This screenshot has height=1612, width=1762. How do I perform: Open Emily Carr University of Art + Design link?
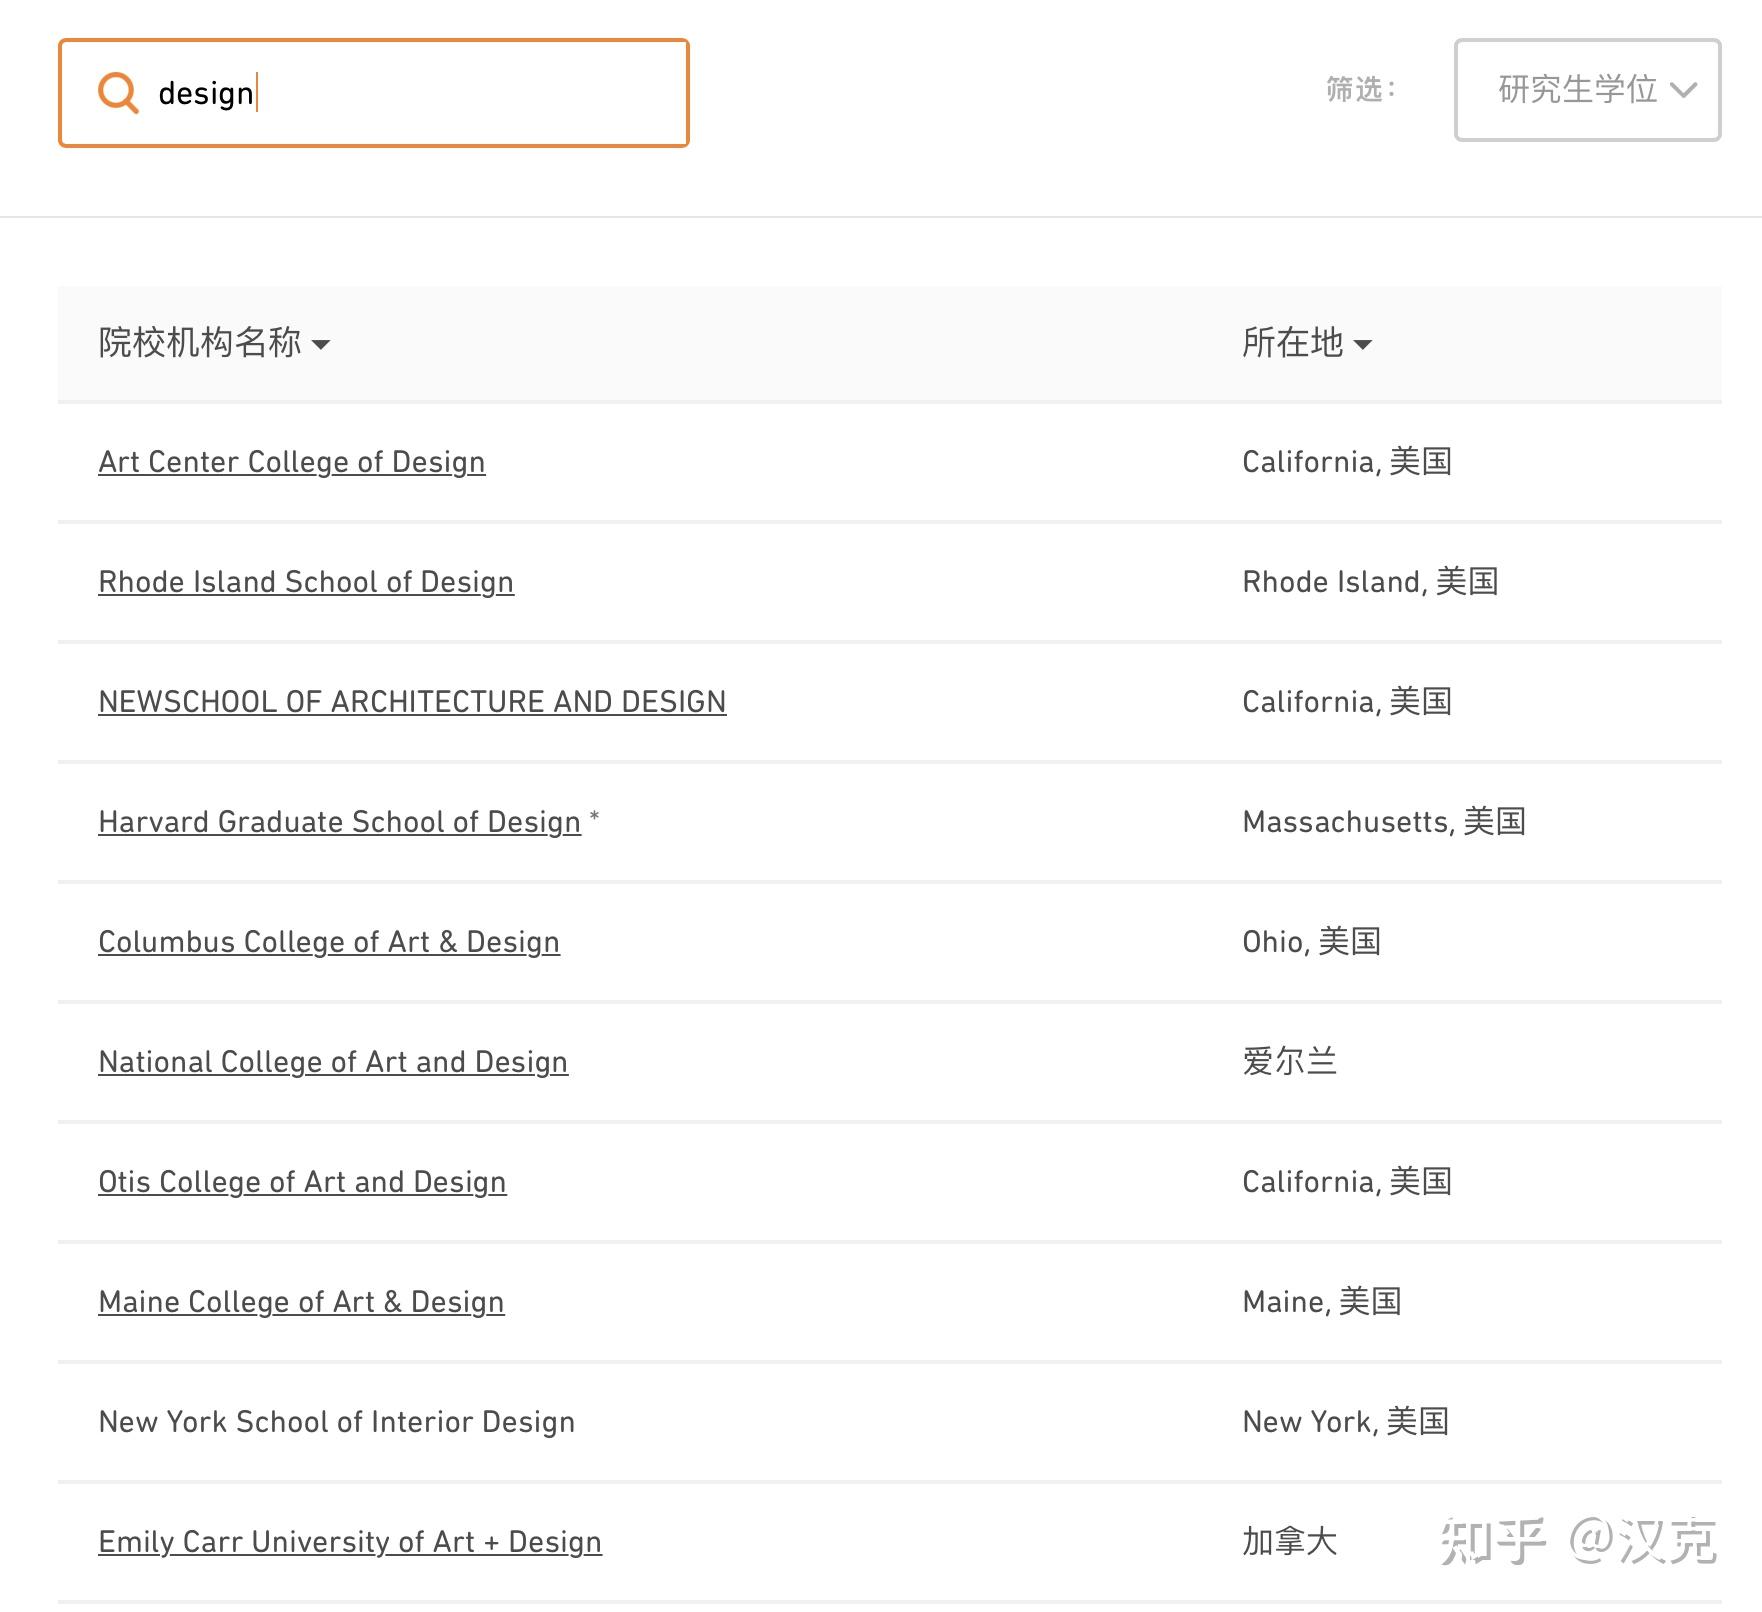[x=350, y=1542]
